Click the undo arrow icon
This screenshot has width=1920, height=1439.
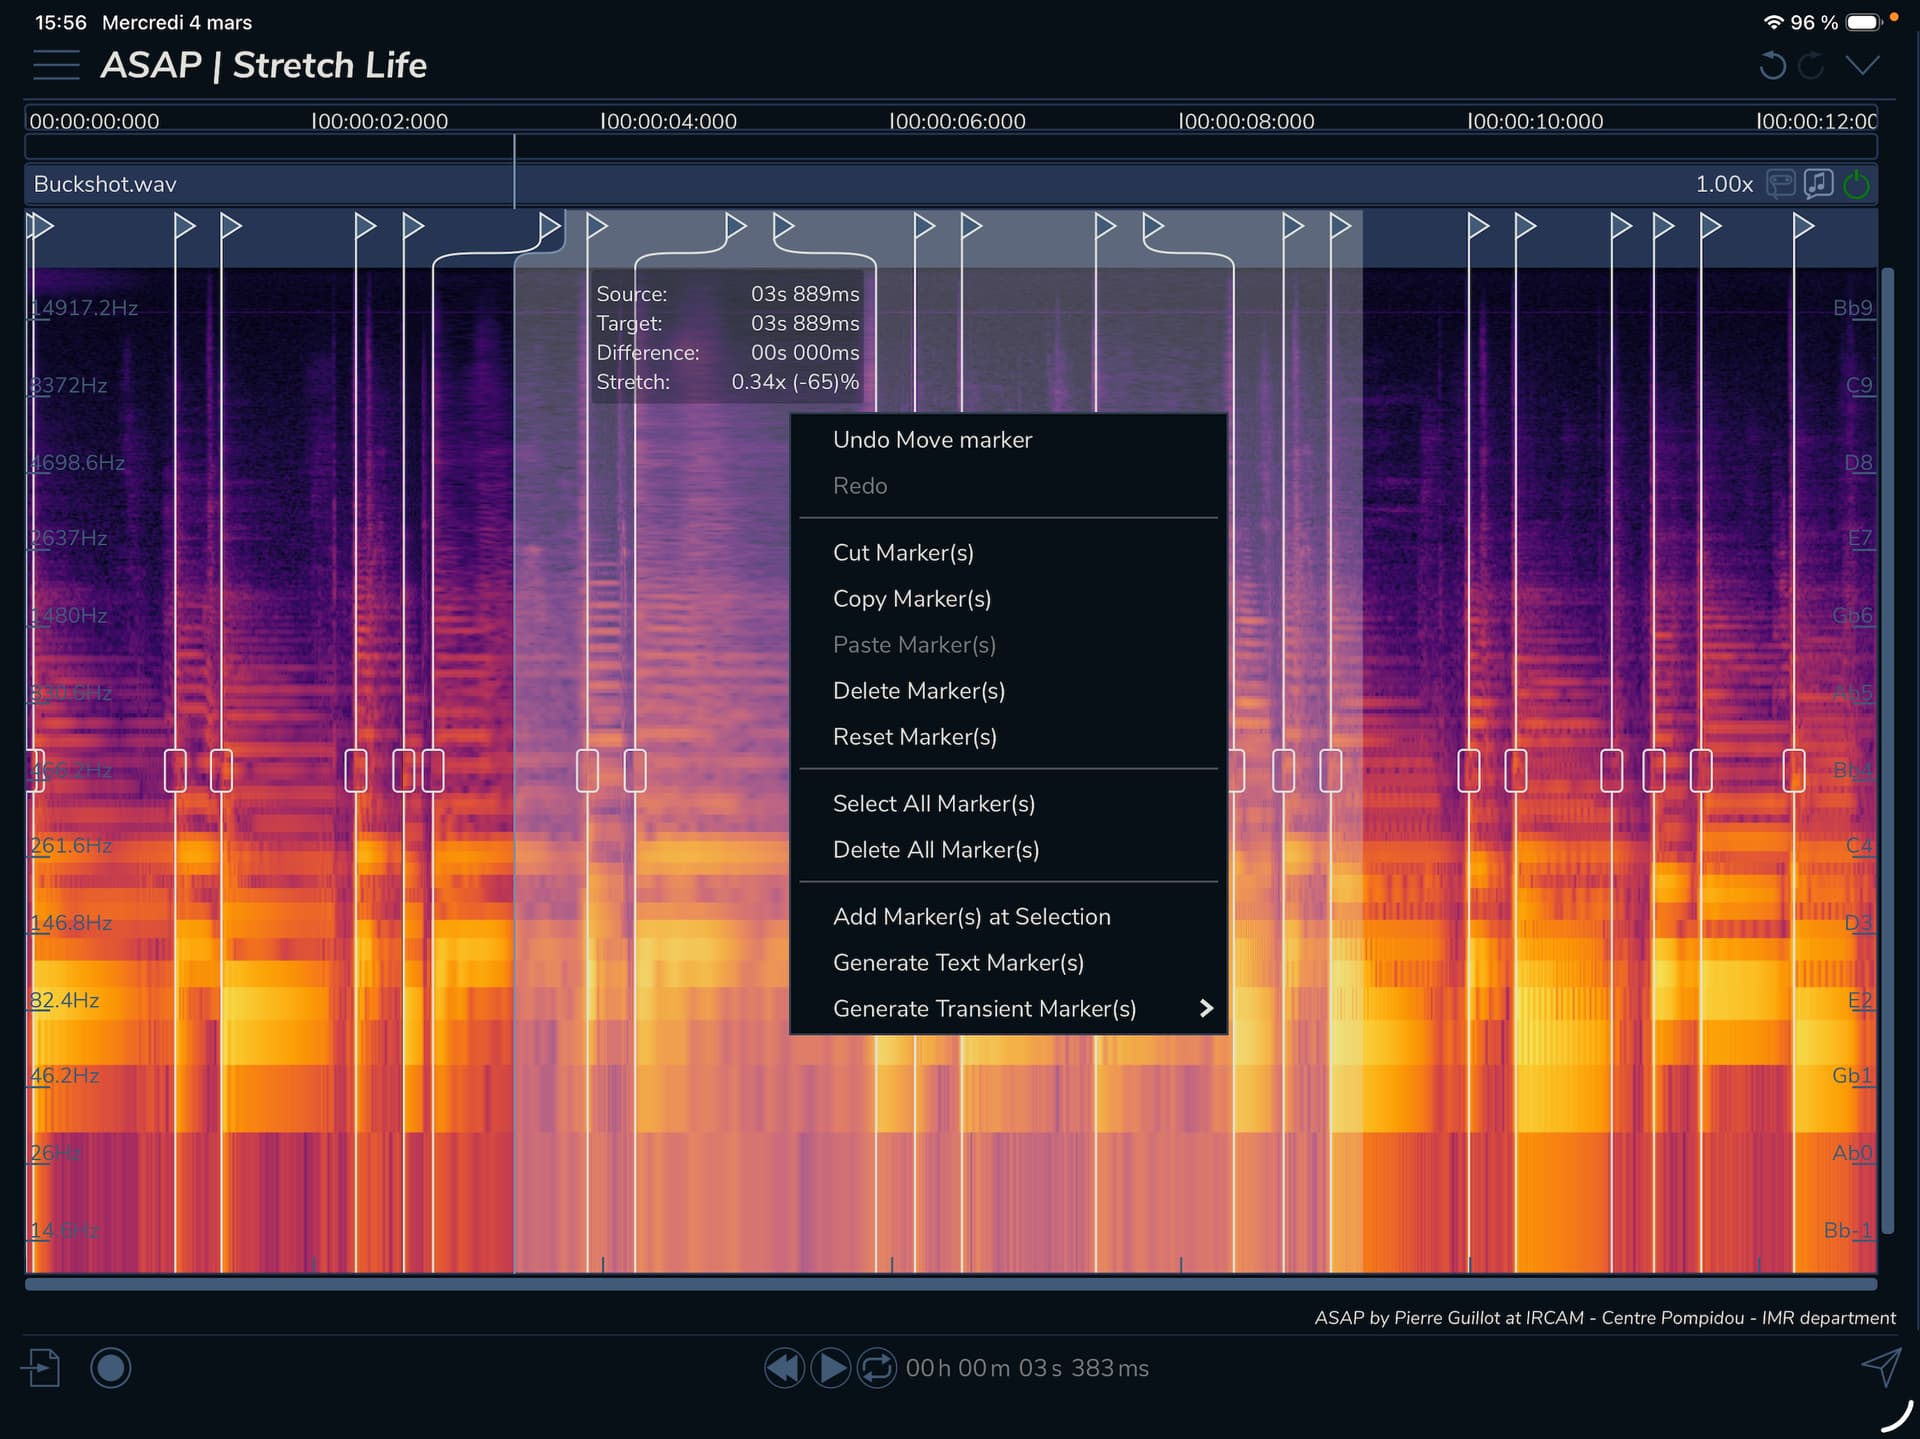[1772, 66]
